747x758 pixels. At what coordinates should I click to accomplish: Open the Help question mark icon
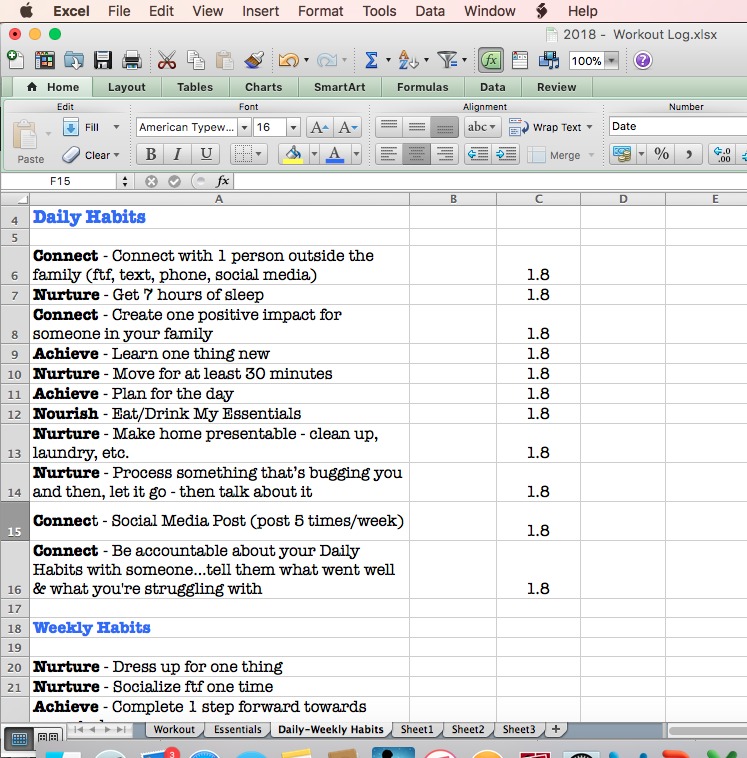[643, 61]
